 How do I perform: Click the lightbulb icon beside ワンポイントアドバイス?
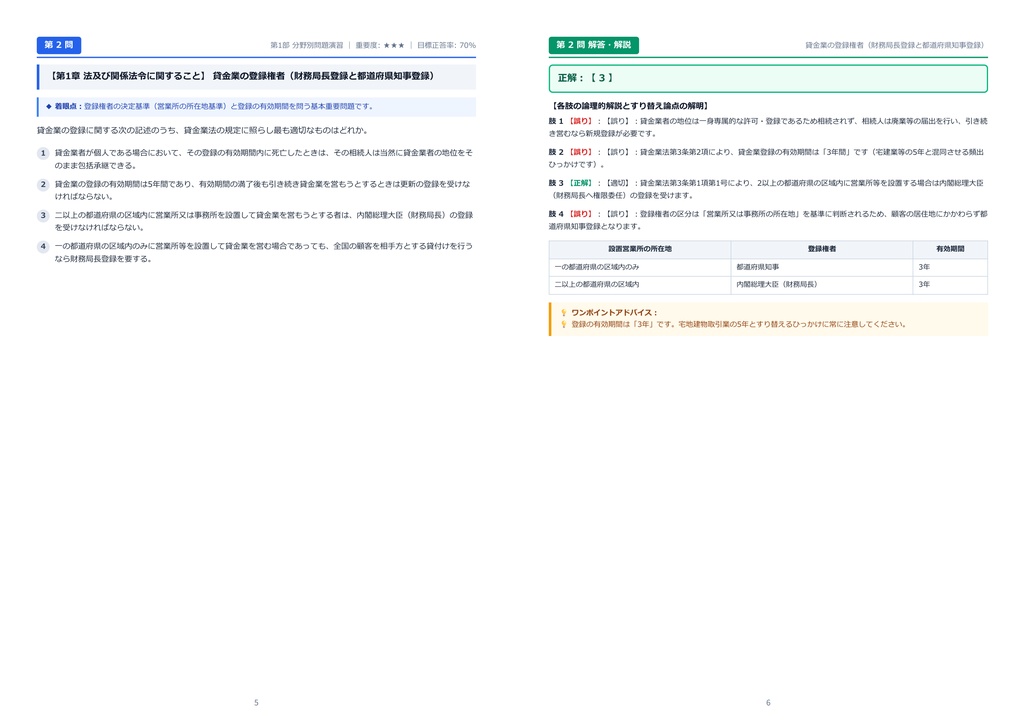click(x=564, y=313)
